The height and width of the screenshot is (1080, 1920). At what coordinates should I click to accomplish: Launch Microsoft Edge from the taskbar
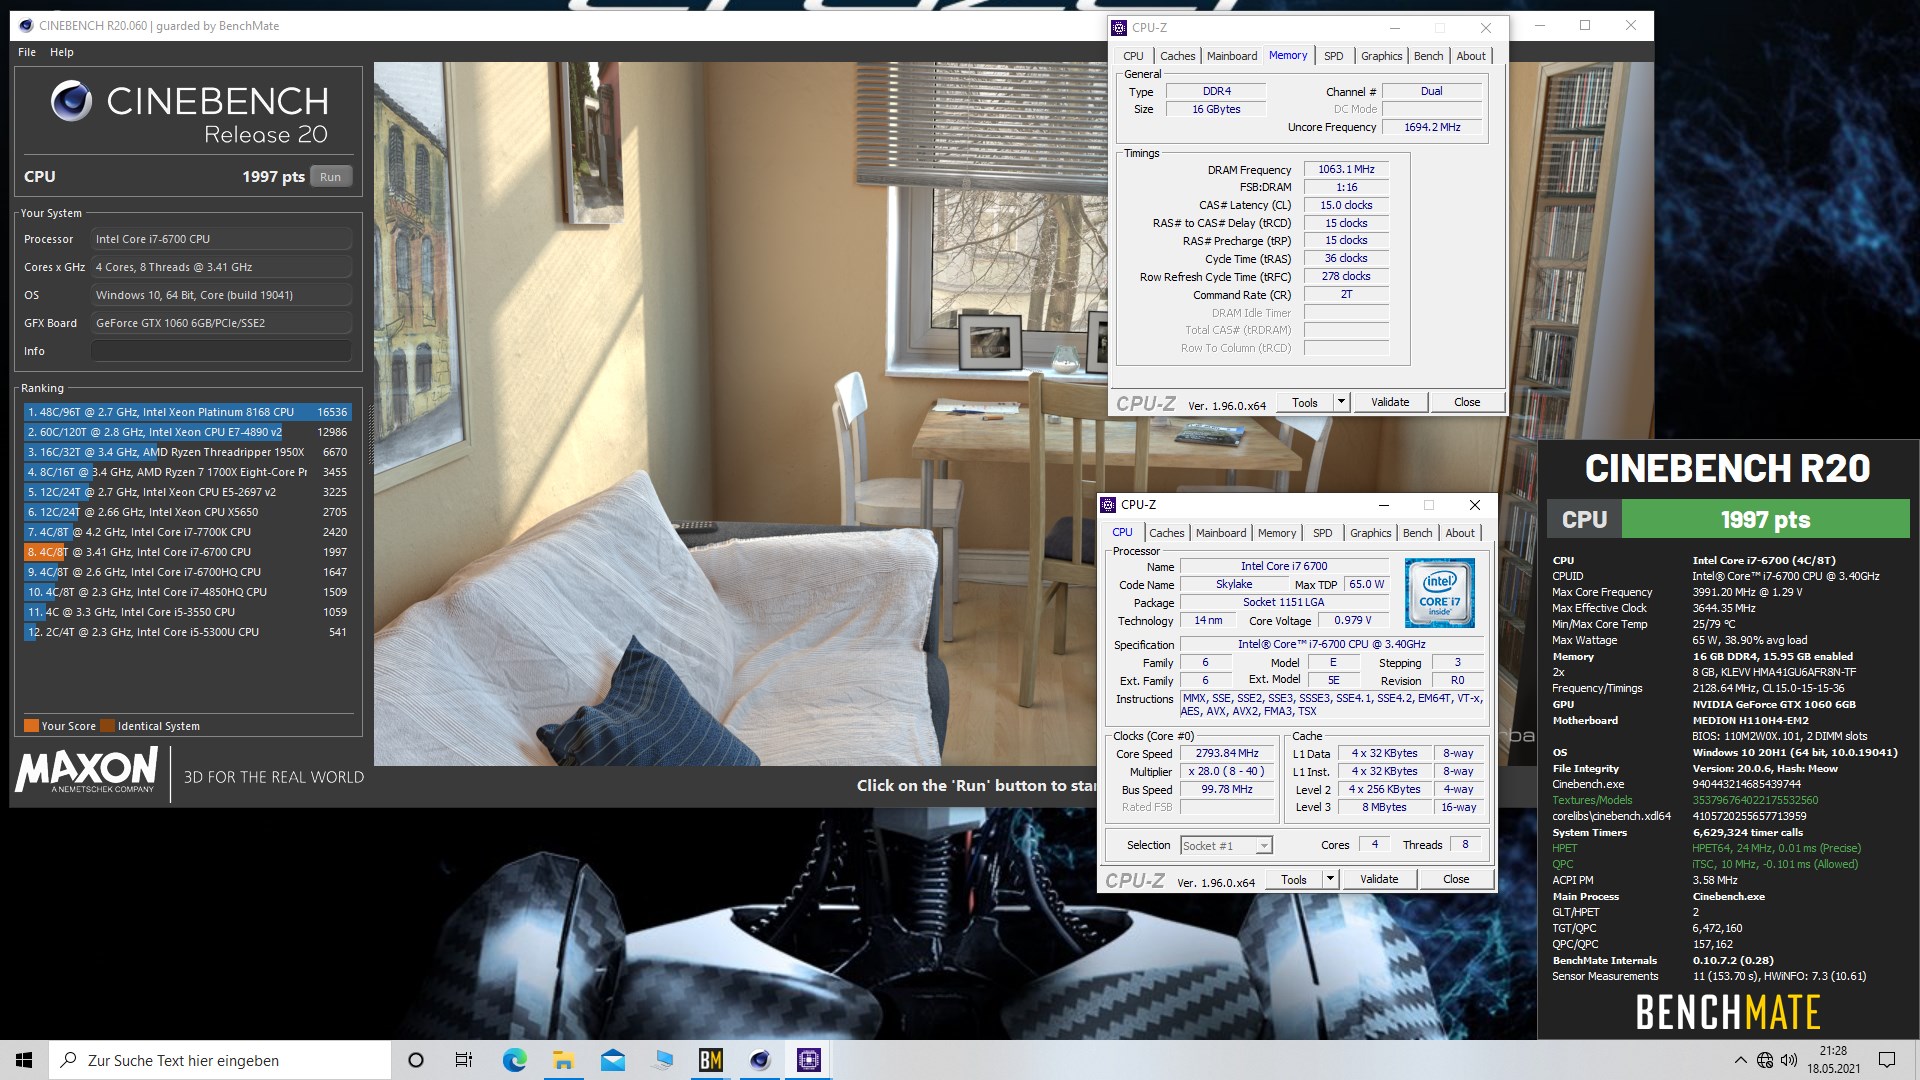click(514, 1060)
